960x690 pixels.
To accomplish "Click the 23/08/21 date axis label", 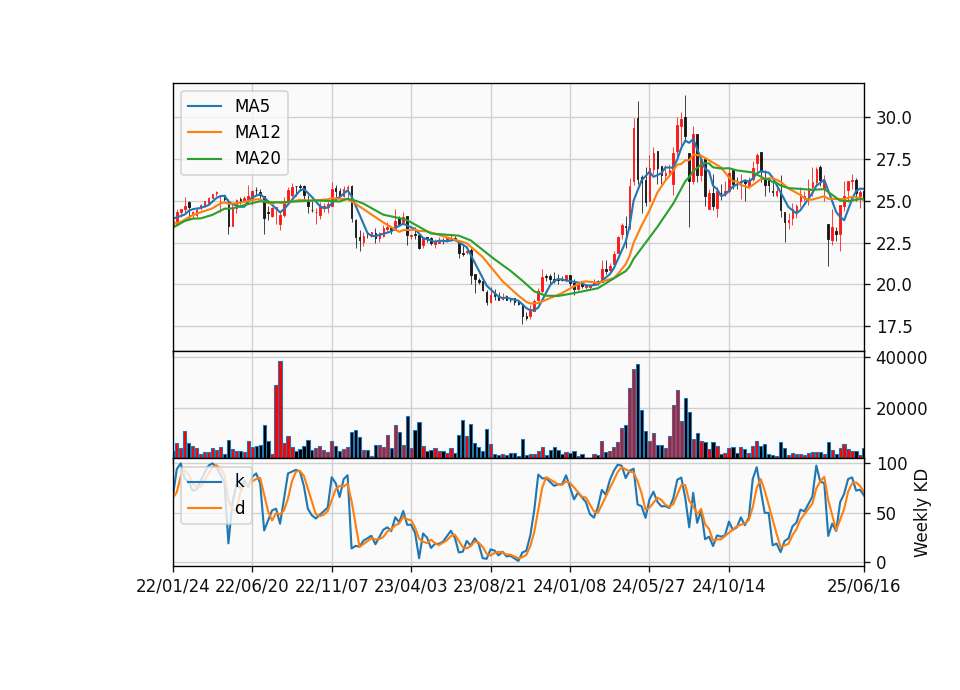I will point(490,587).
